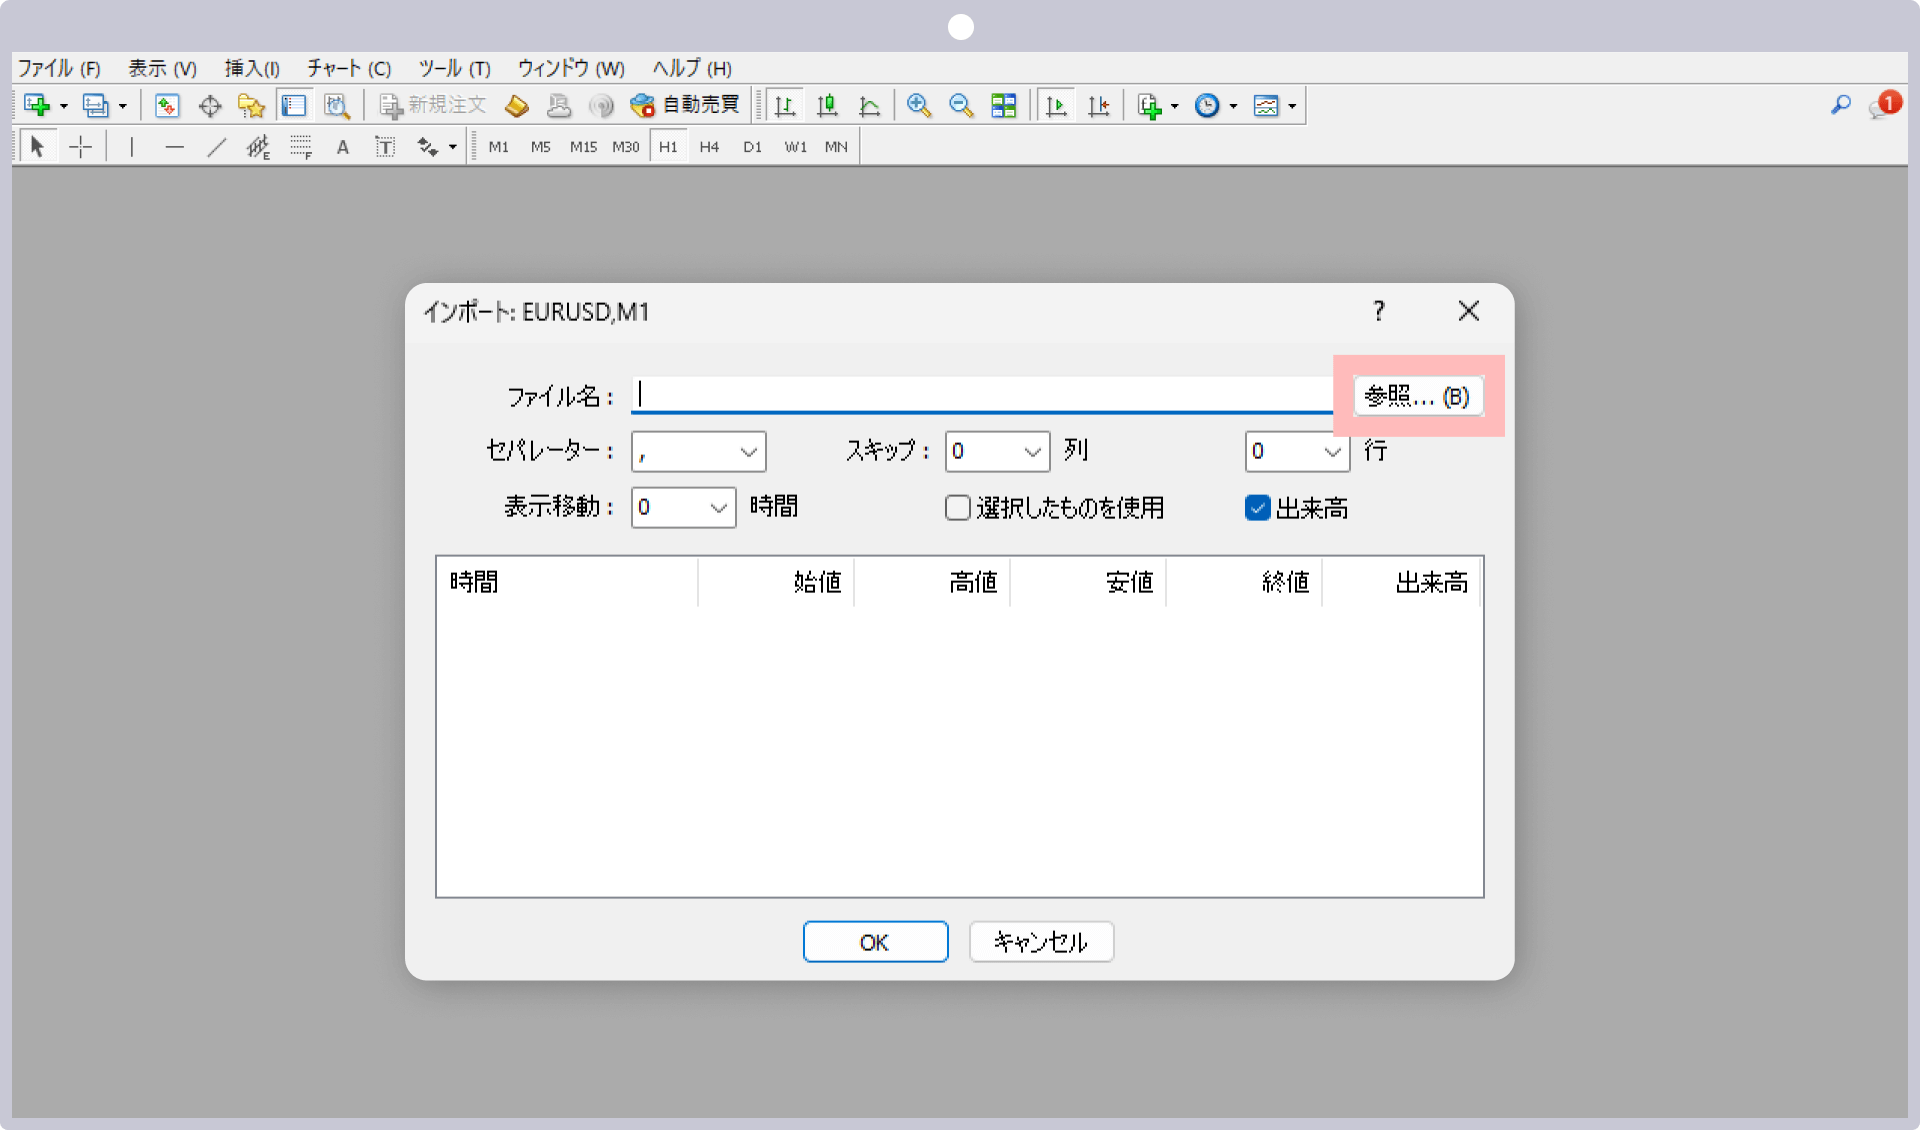The image size is (1920, 1130).
Task: Click the 新規注文 new order button
Action: (433, 105)
